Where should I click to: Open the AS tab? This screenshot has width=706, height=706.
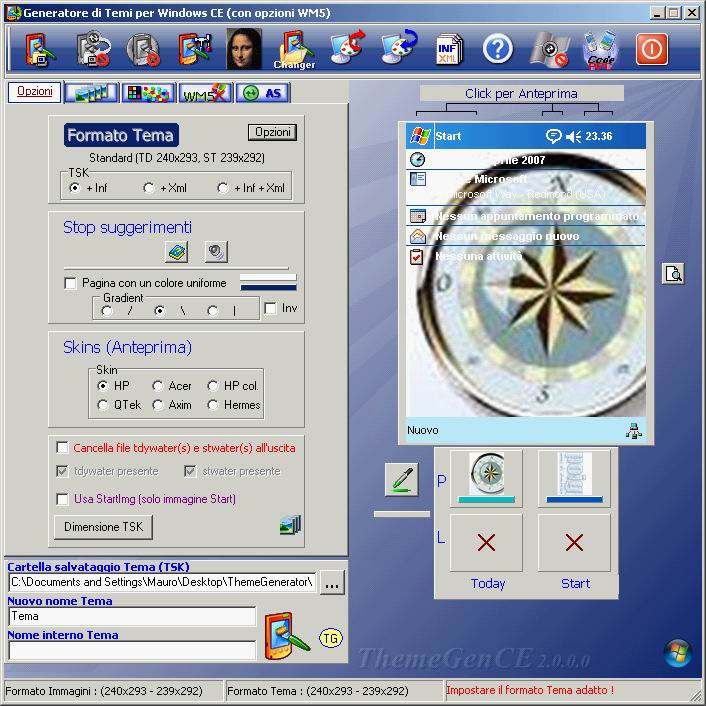pyautogui.click(x=265, y=93)
